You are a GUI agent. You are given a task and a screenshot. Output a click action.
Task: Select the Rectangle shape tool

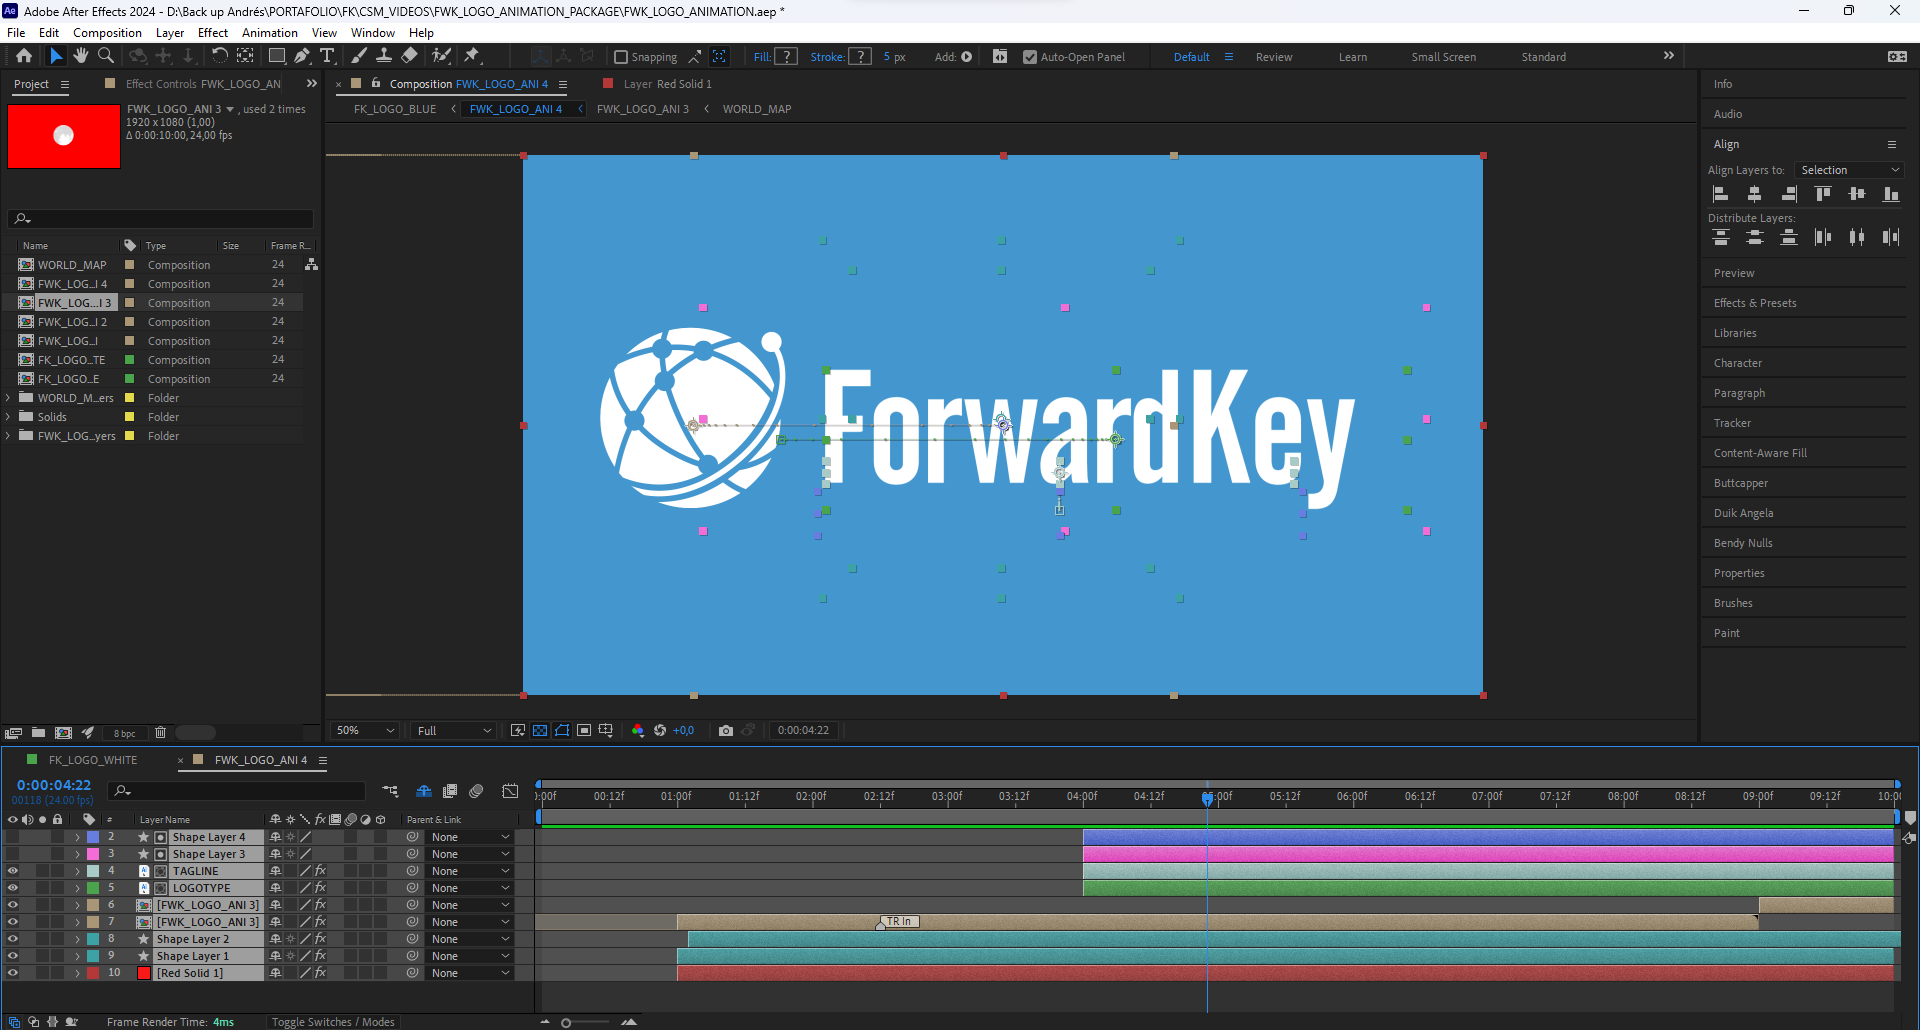pyautogui.click(x=277, y=56)
